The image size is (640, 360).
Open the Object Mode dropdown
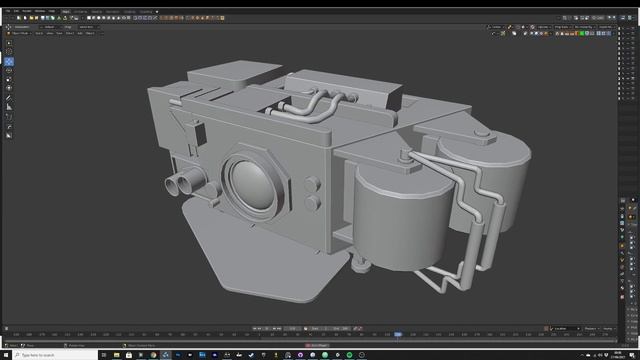pos(20,33)
